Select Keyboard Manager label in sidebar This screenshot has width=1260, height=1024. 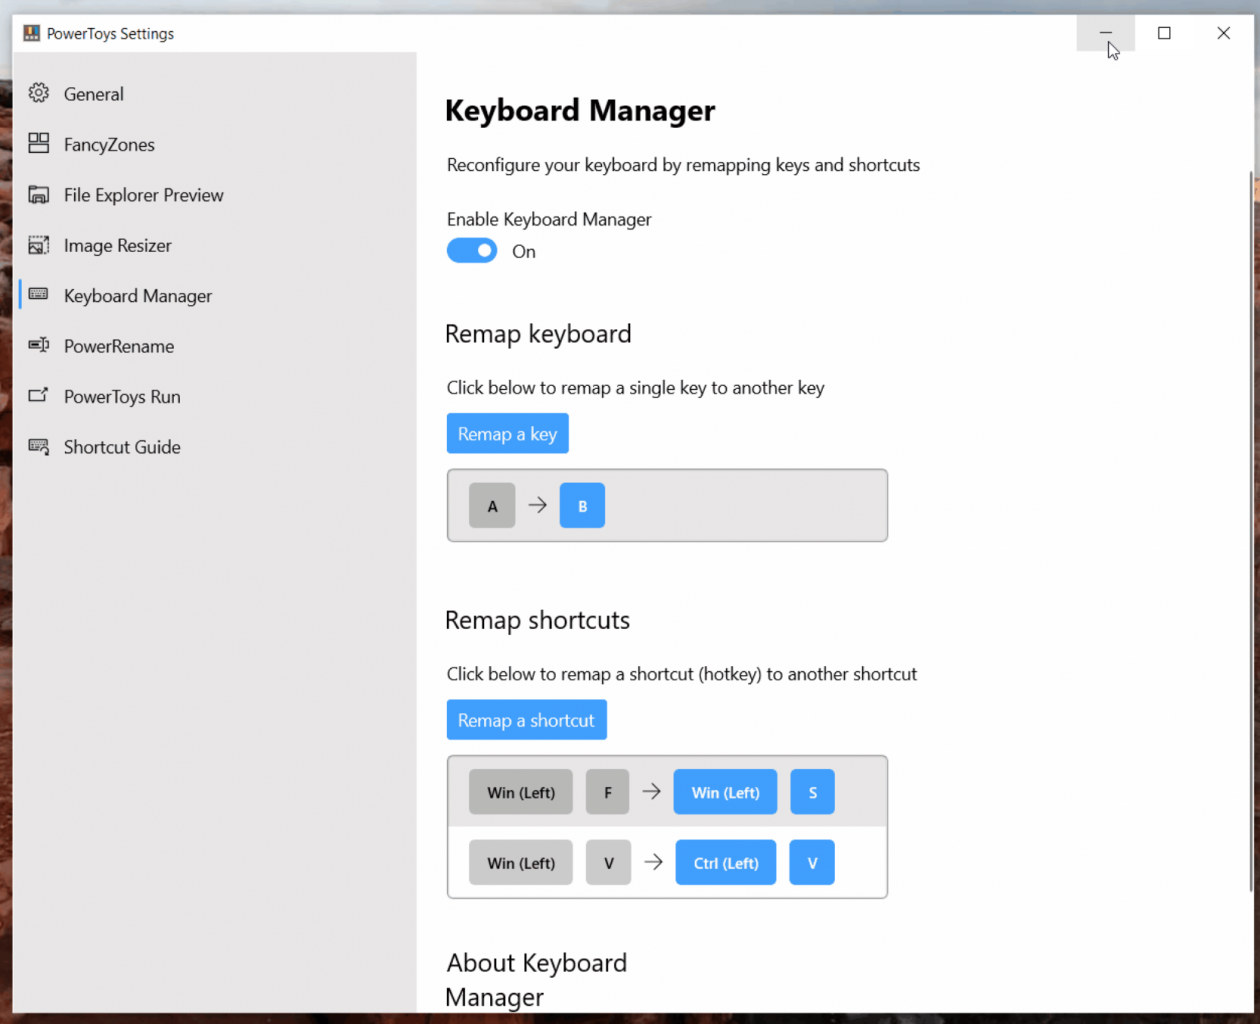[138, 296]
